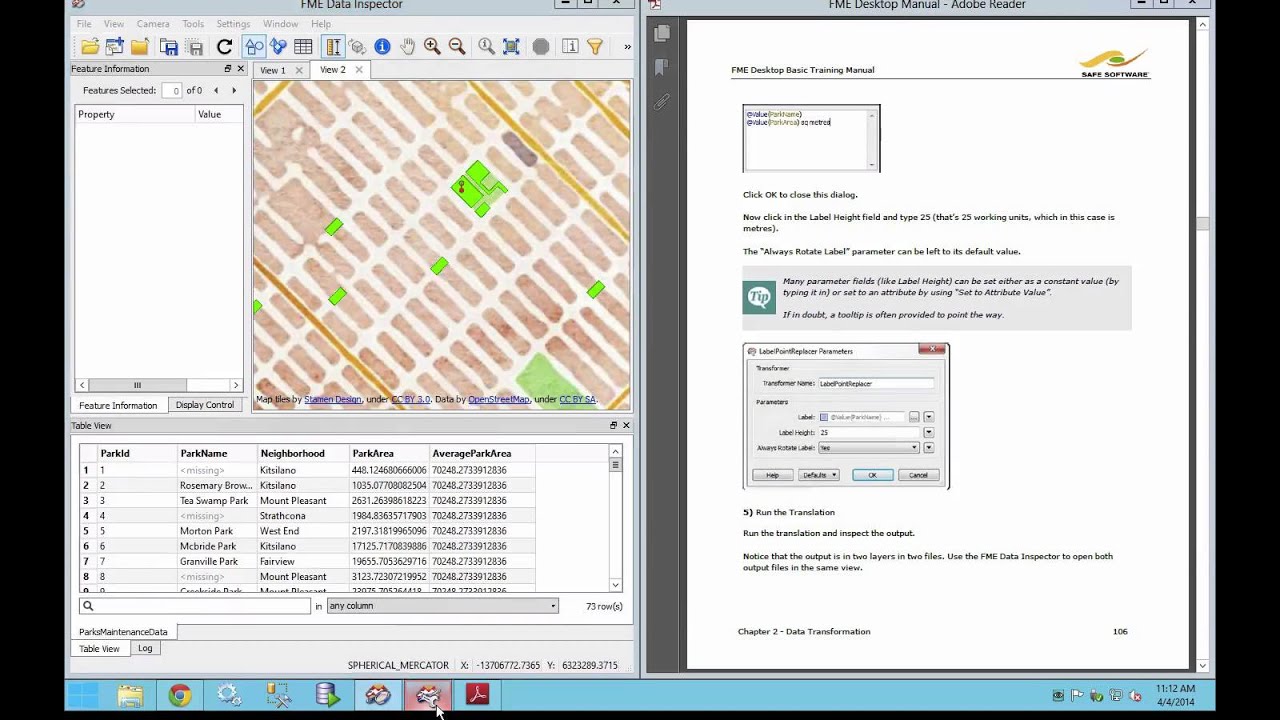The height and width of the screenshot is (720, 1280).
Task: Select the Pan hand tool
Action: (407, 46)
